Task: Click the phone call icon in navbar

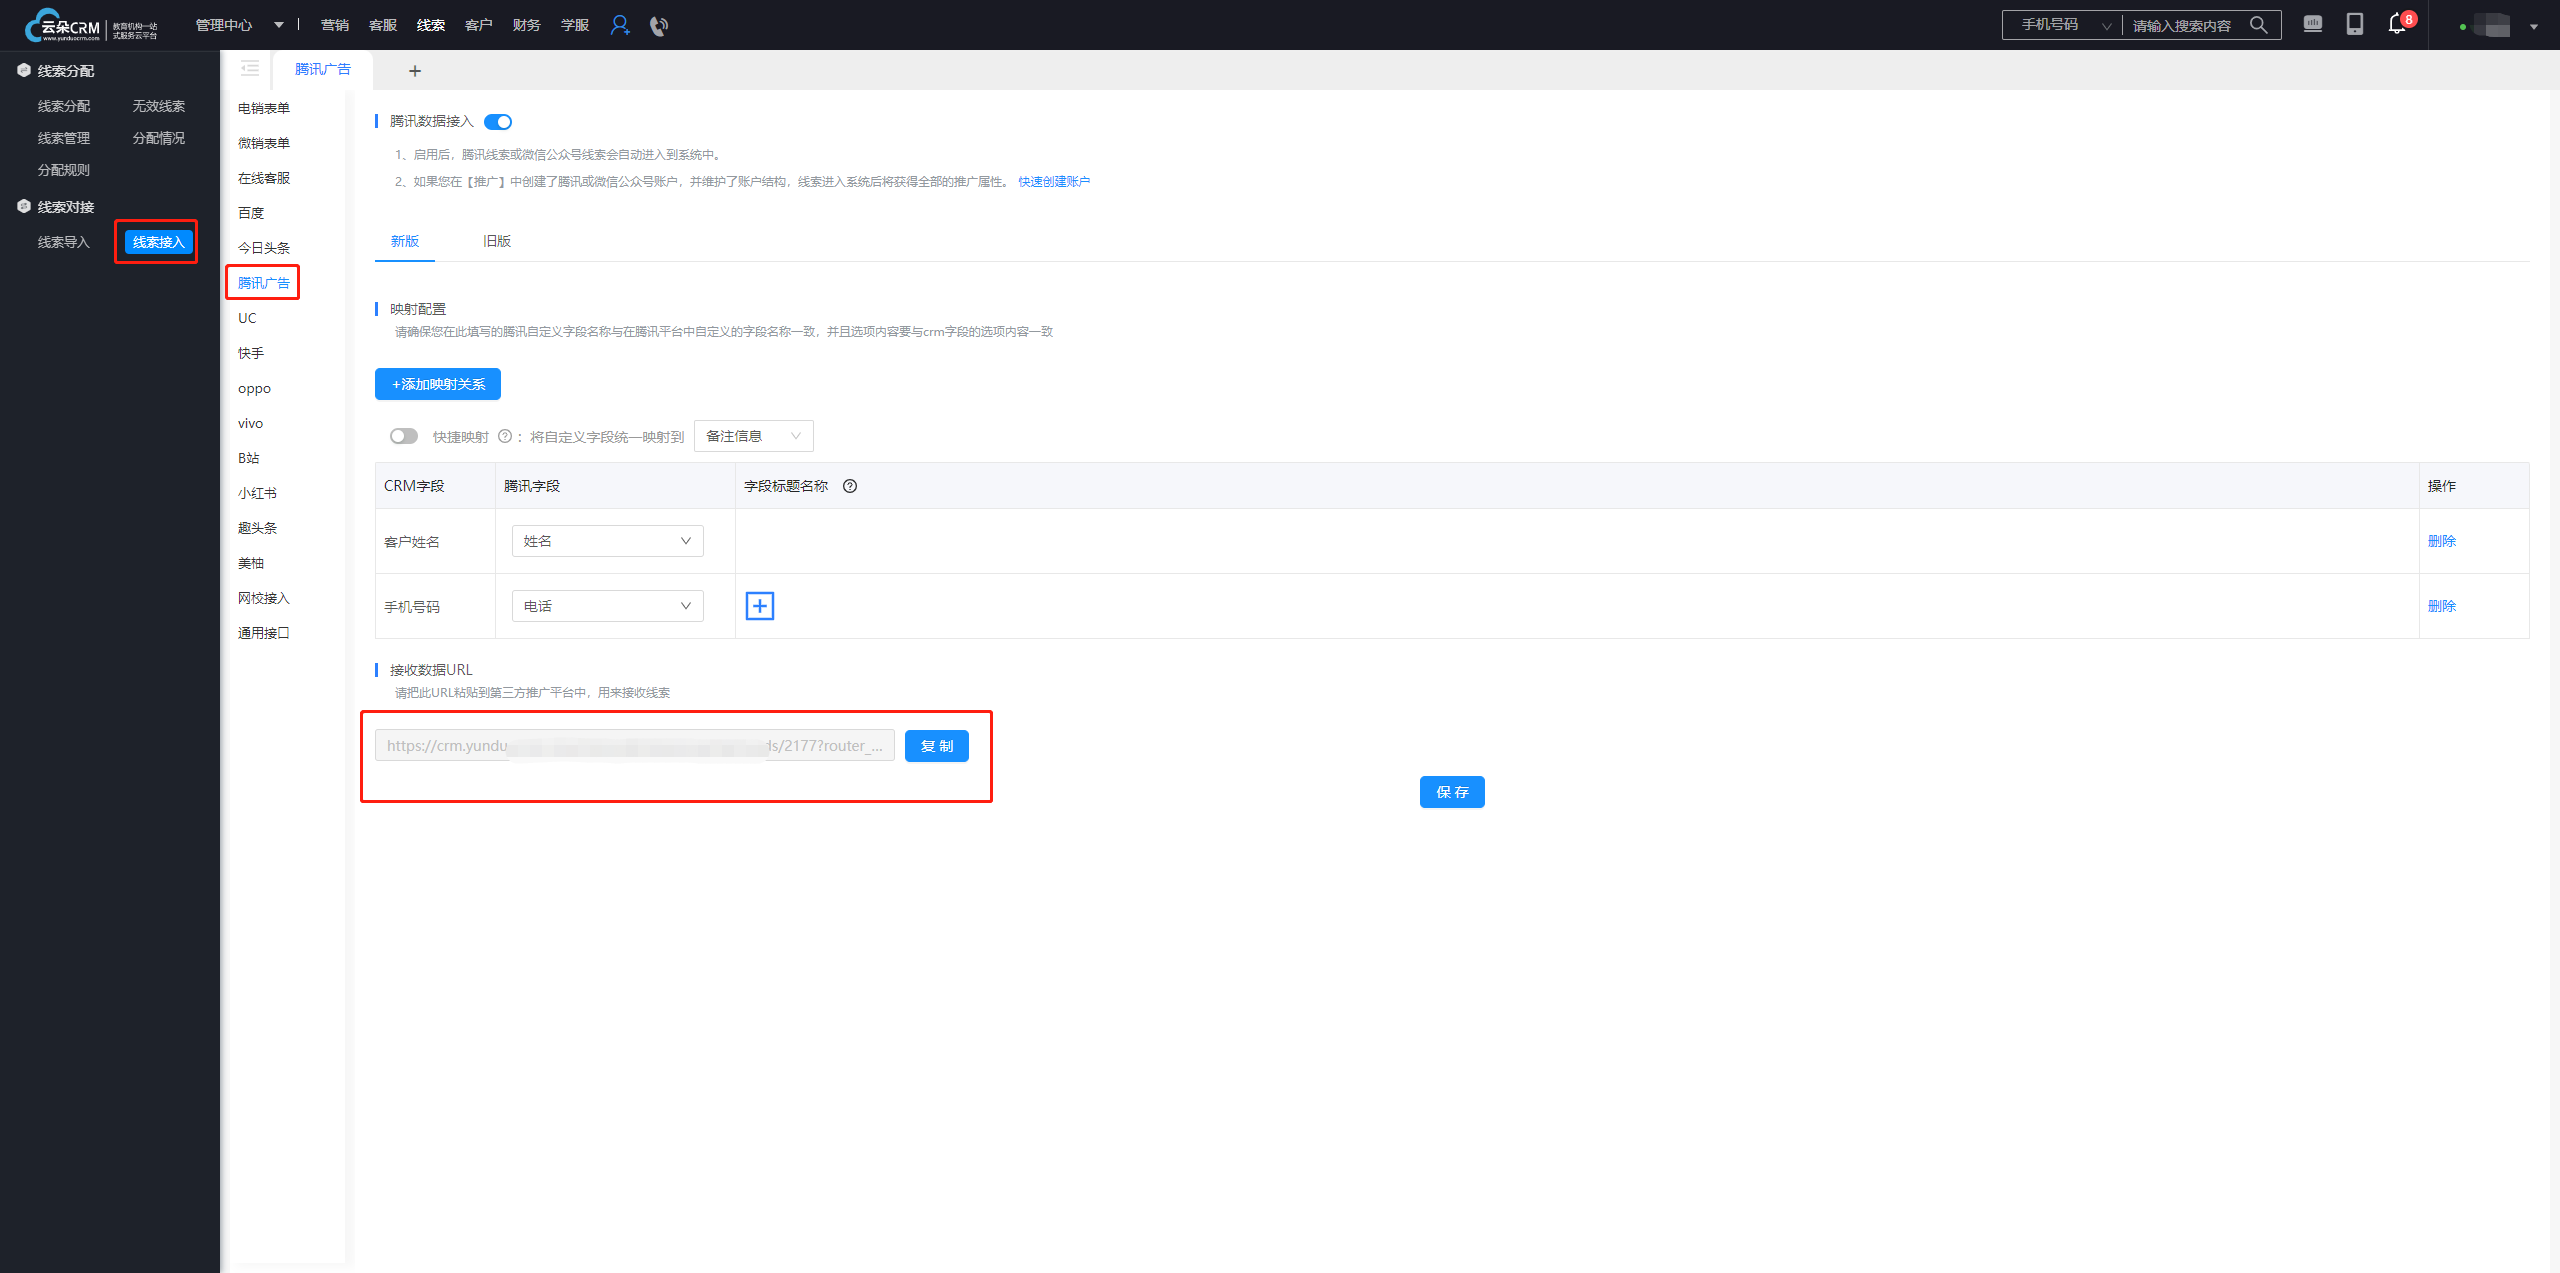Action: (x=658, y=25)
